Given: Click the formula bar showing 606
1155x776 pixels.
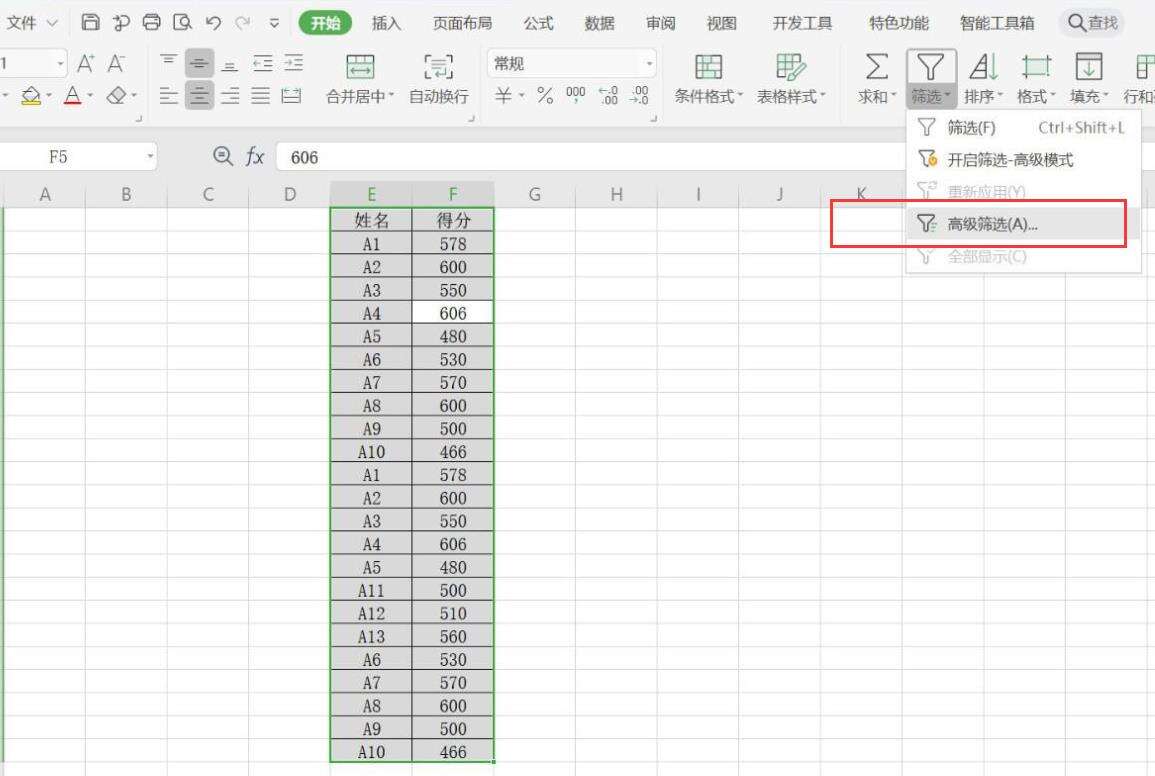Looking at the screenshot, I should [x=589, y=157].
